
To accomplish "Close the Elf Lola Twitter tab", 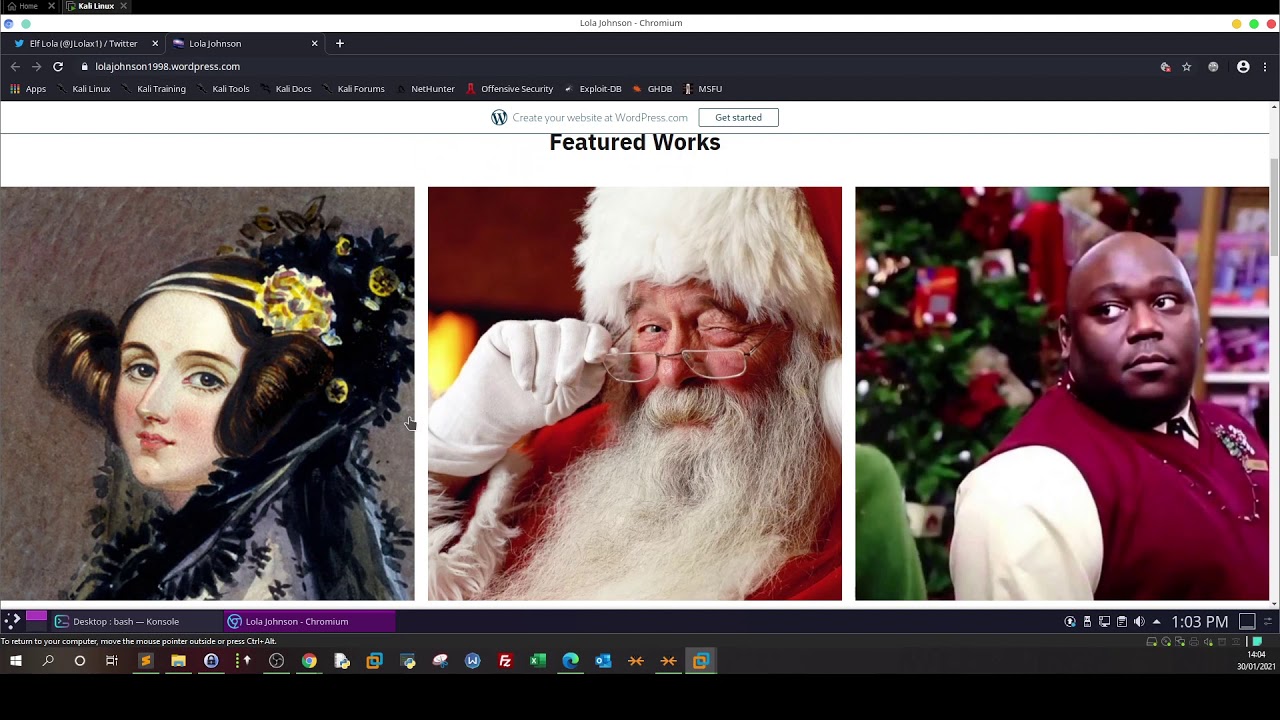I will [x=155, y=44].
